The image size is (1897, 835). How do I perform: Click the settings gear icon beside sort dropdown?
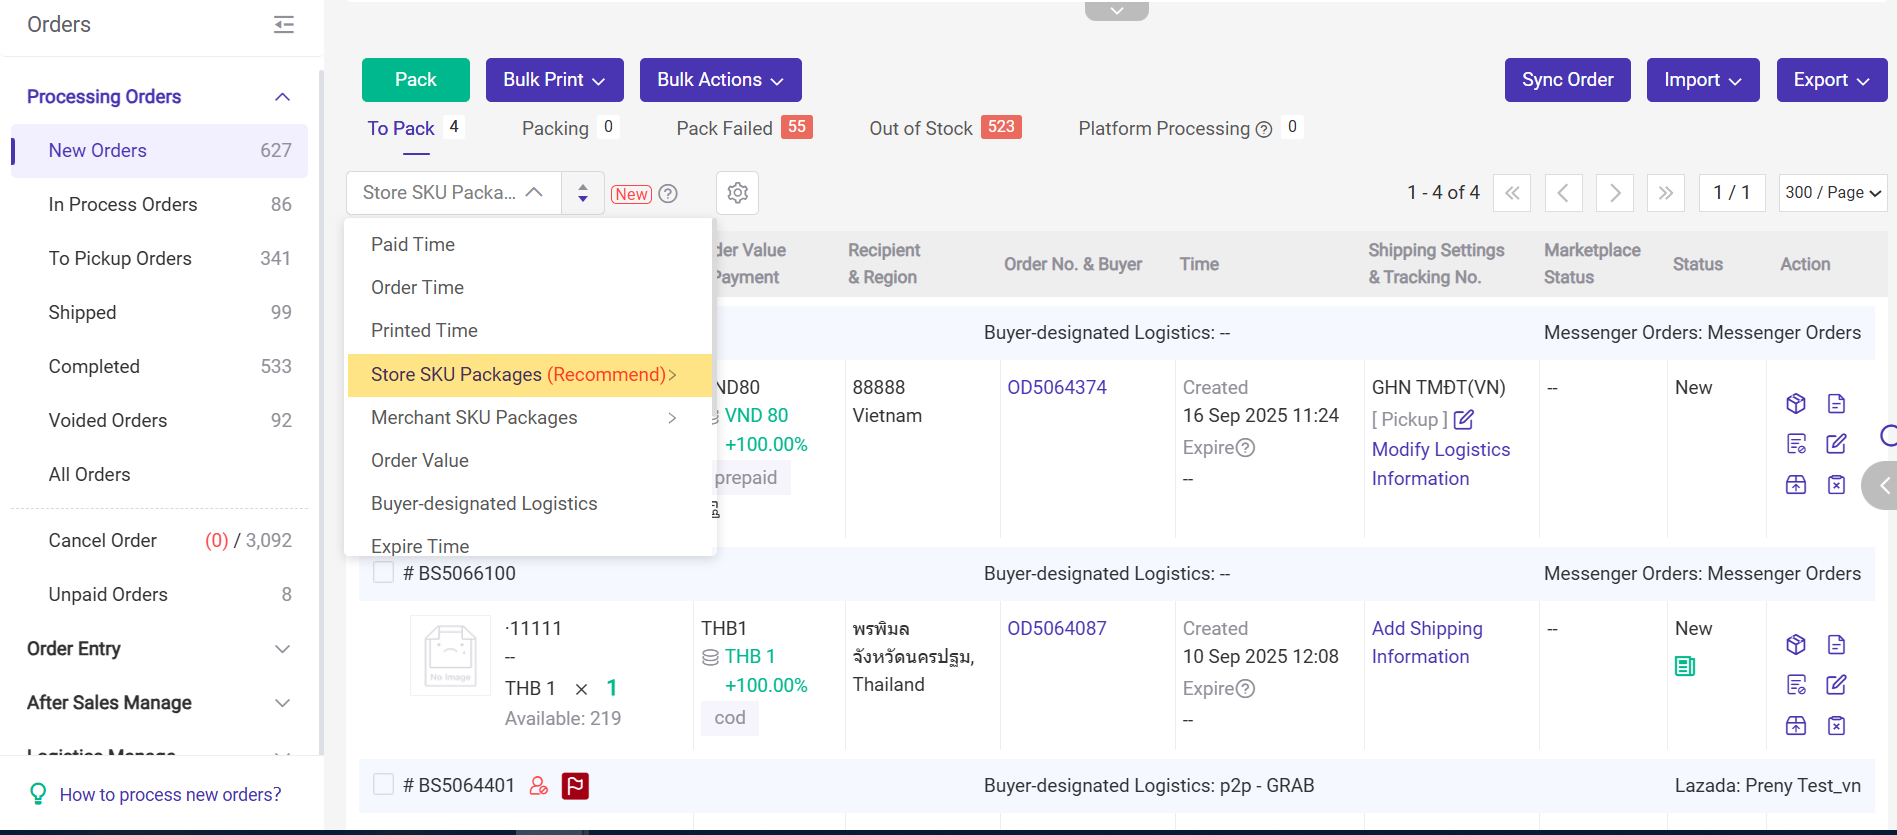pos(737,193)
